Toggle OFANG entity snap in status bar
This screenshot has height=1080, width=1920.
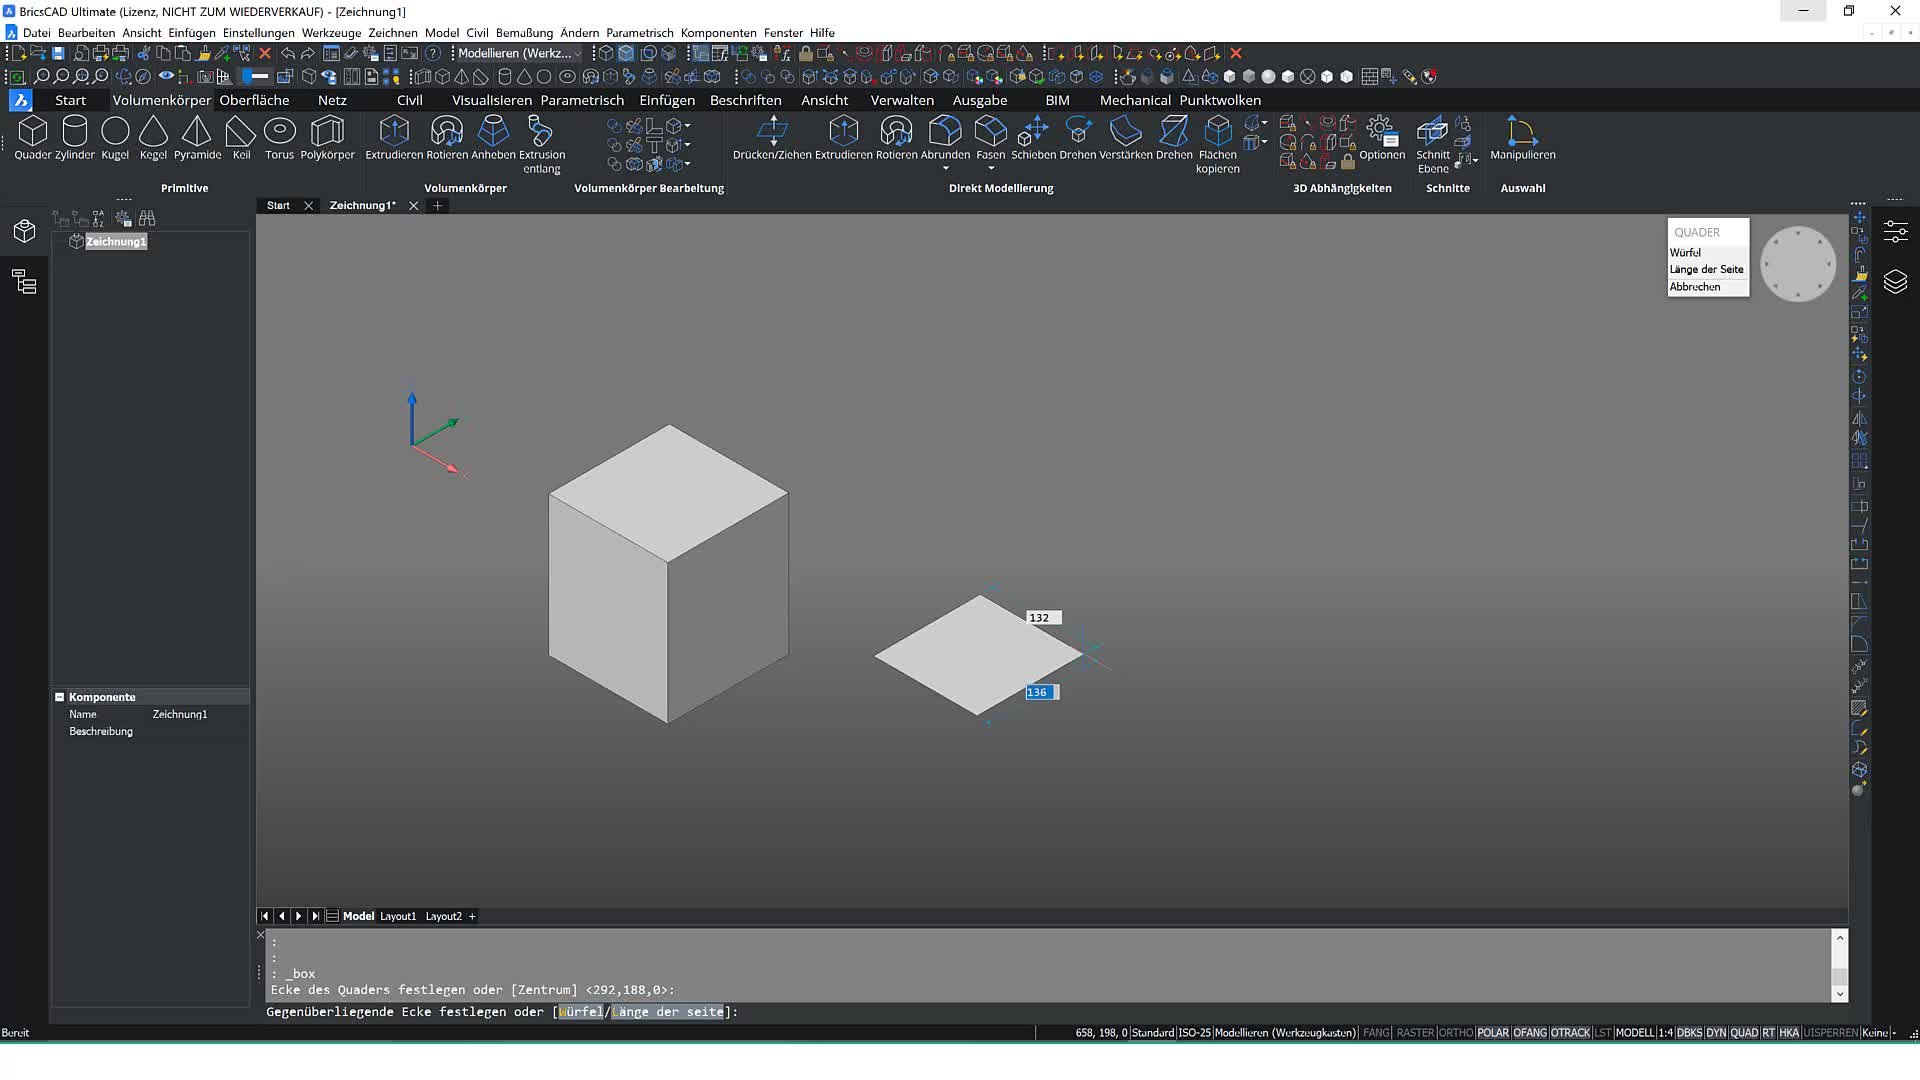coord(1530,1033)
